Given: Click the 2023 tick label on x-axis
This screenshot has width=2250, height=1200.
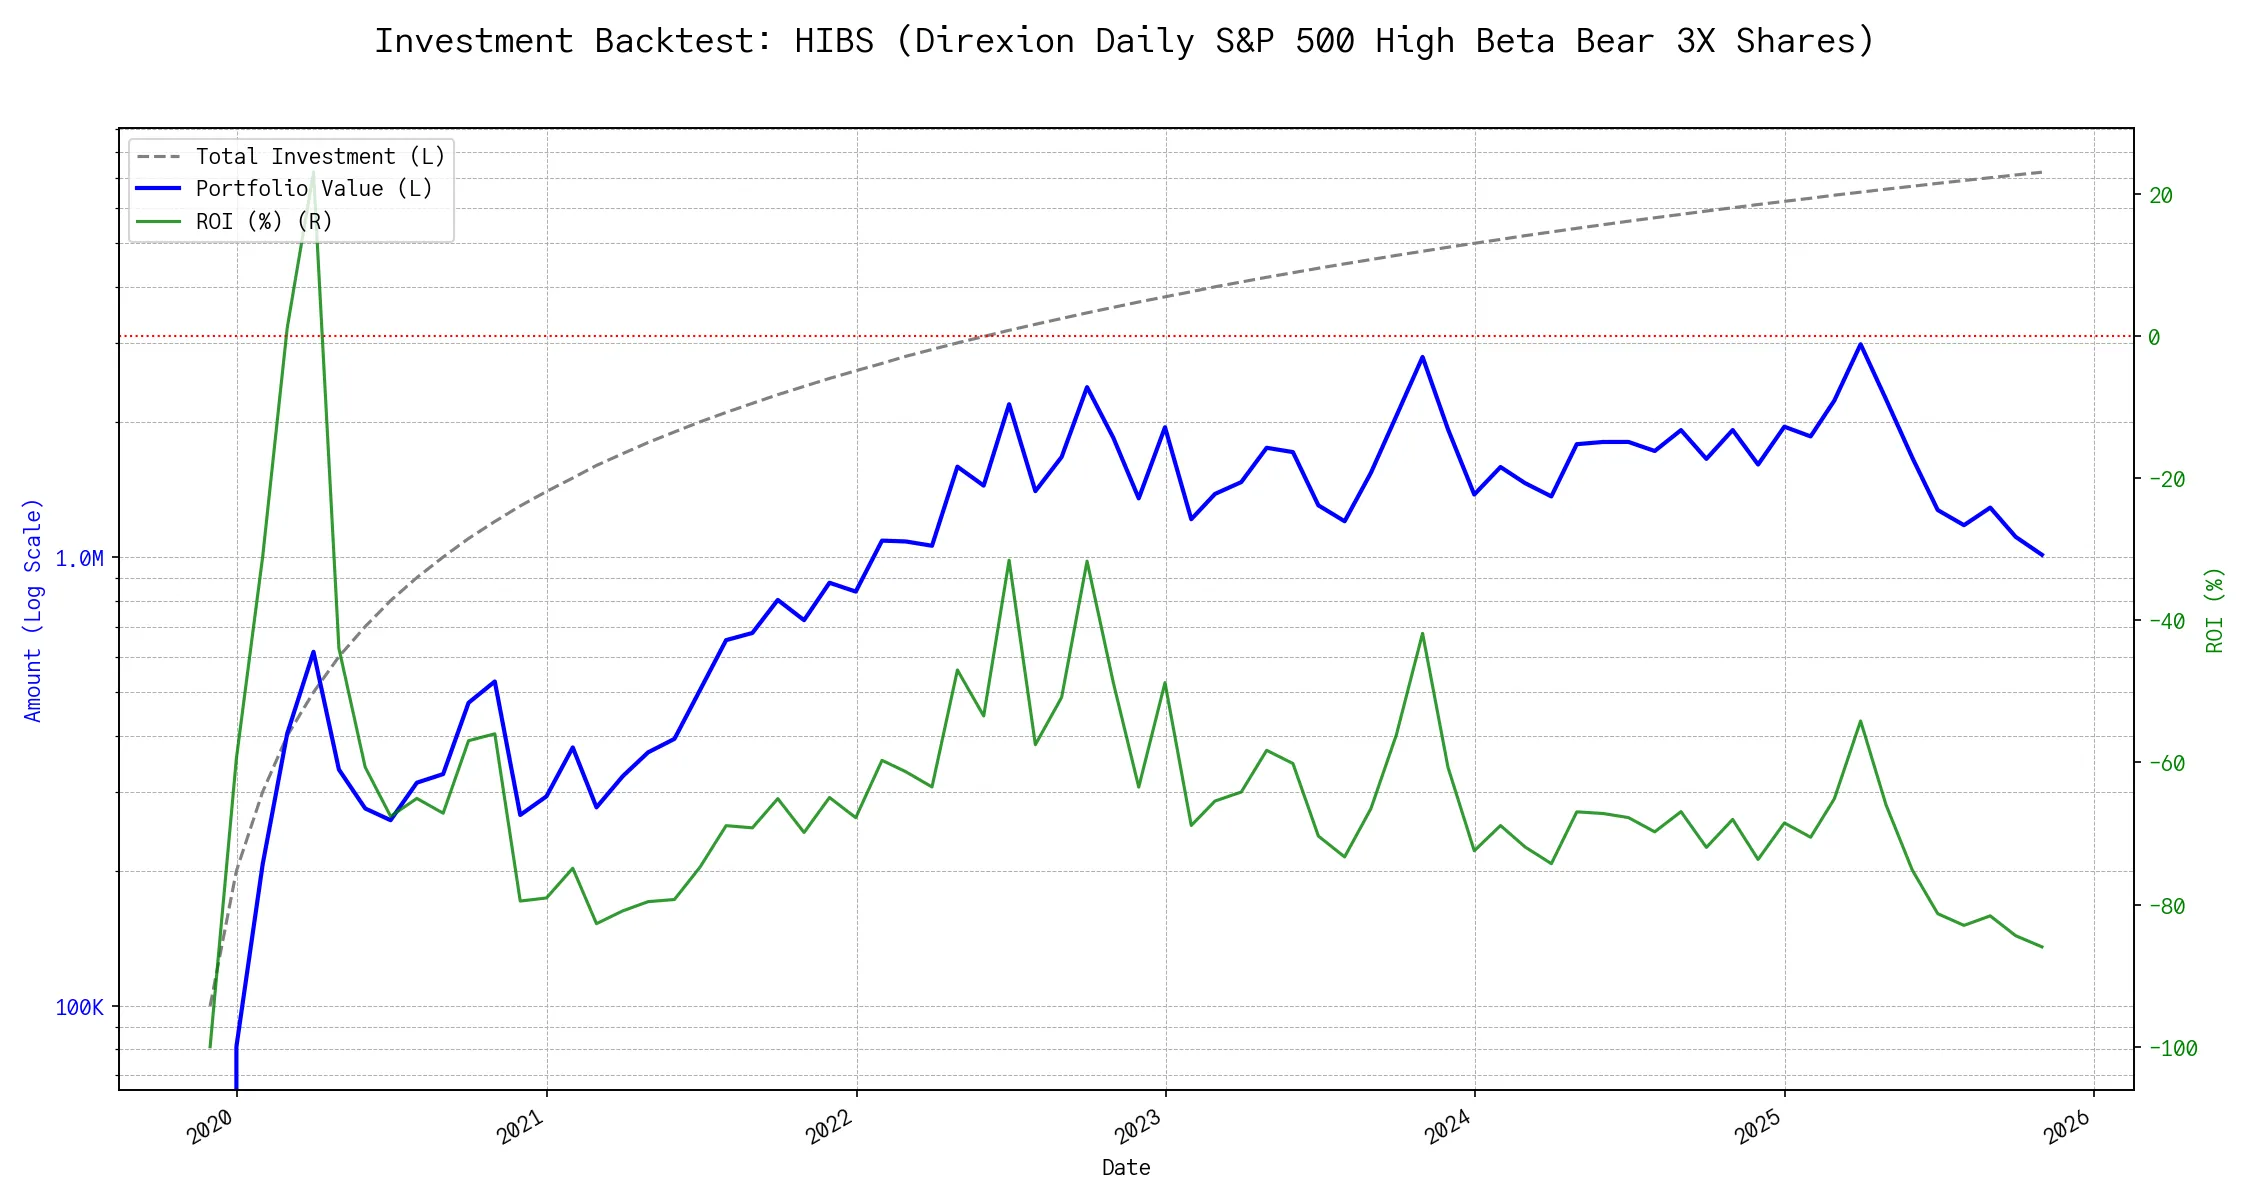Looking at the screenshot, I should pyautogui.click(x=1139, y=1127).
